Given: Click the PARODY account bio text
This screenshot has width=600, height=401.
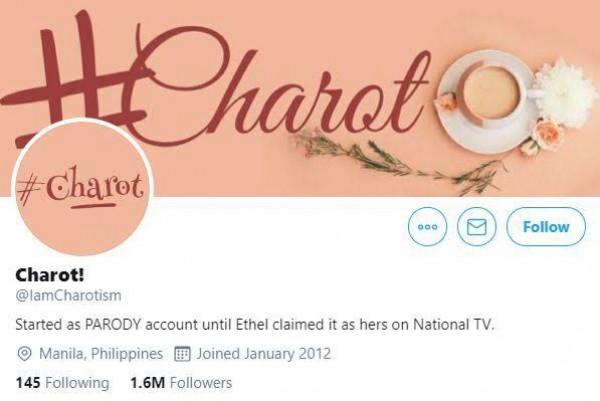Looking at the screenshot, I should pos(255,324).
